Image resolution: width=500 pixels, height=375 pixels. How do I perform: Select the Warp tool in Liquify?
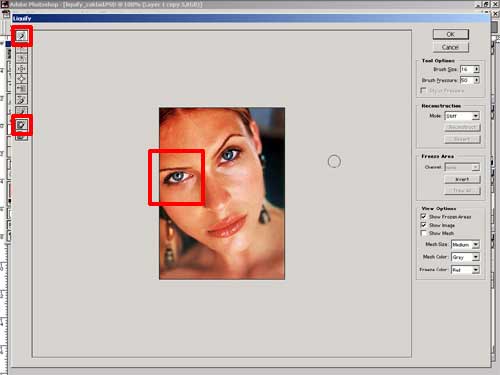[22, 35]
